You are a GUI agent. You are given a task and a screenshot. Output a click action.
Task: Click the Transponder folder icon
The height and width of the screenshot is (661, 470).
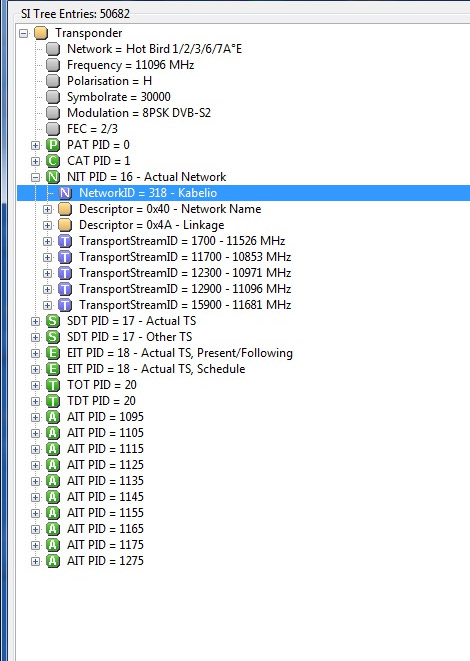click(41, 33)
